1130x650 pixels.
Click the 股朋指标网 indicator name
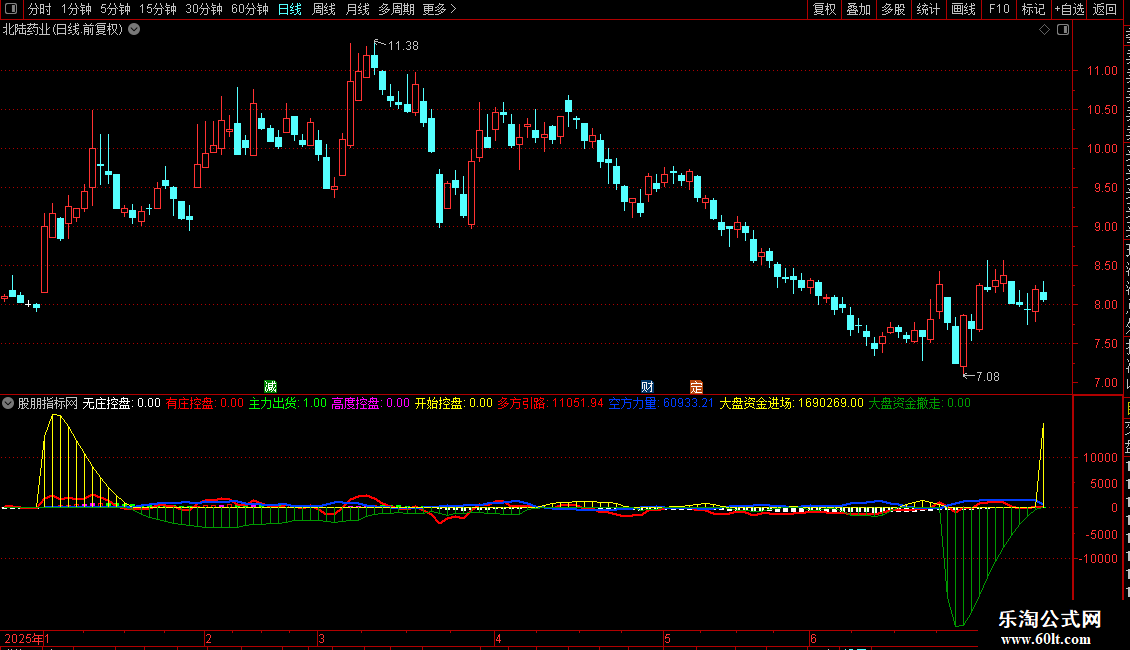pos(48,404)
